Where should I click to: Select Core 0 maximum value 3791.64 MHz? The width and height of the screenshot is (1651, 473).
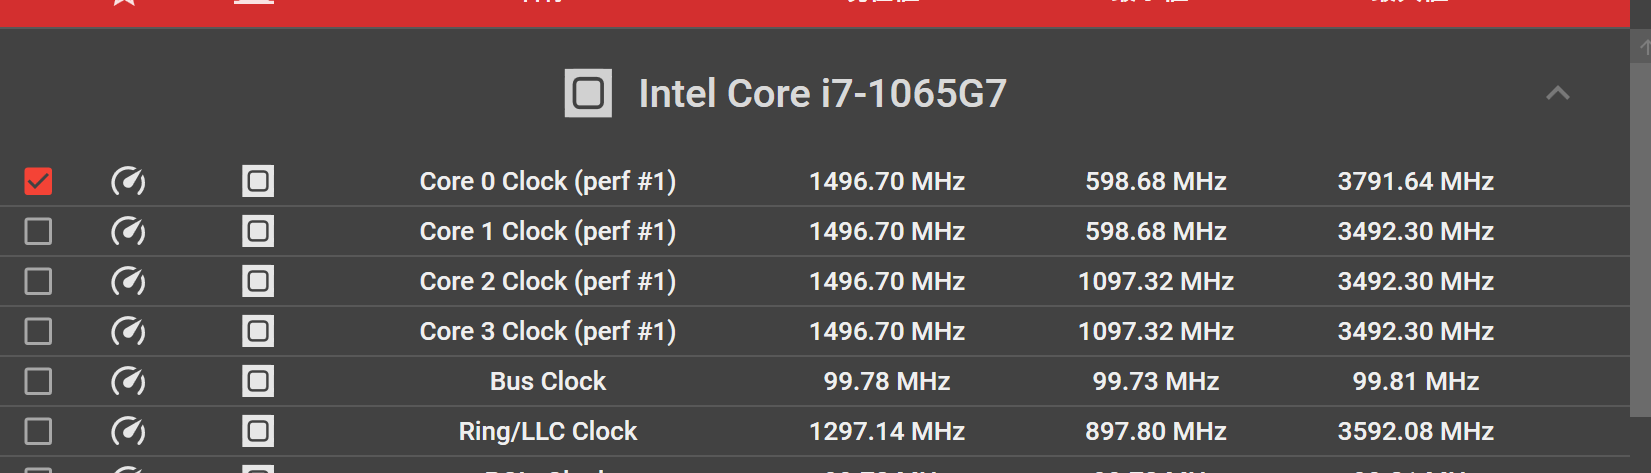tap(1416, 181)
